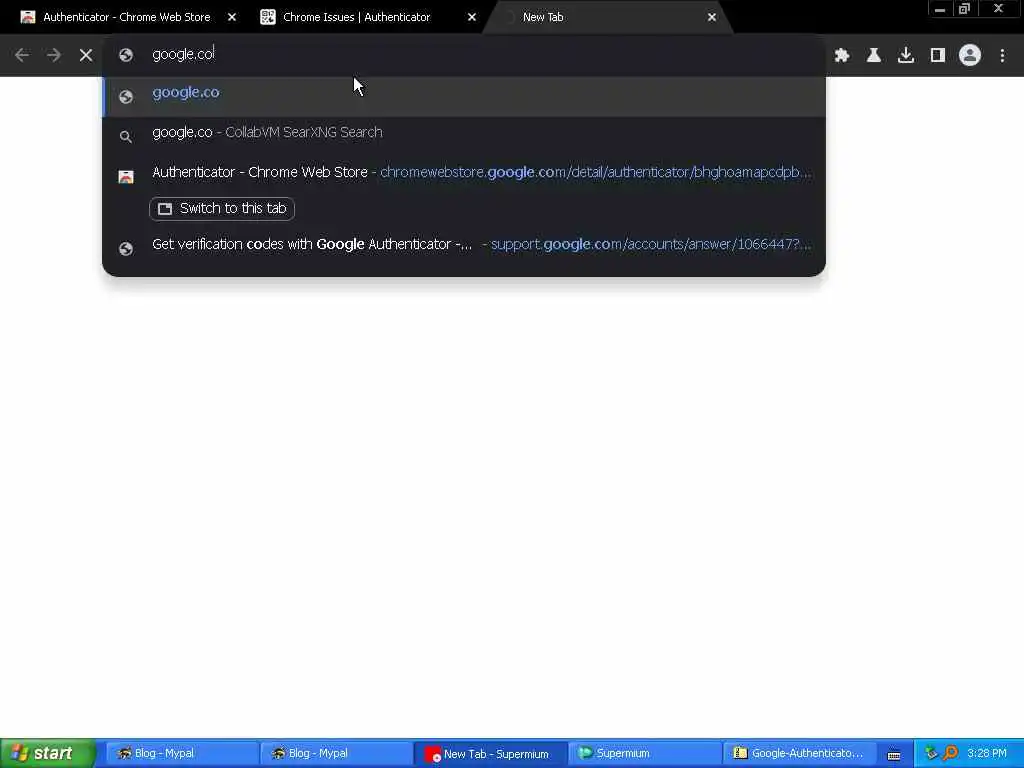Select Get verification codes support.google.com suggestion
Viewport: 1024px width, 768px height.
(464, 245)
